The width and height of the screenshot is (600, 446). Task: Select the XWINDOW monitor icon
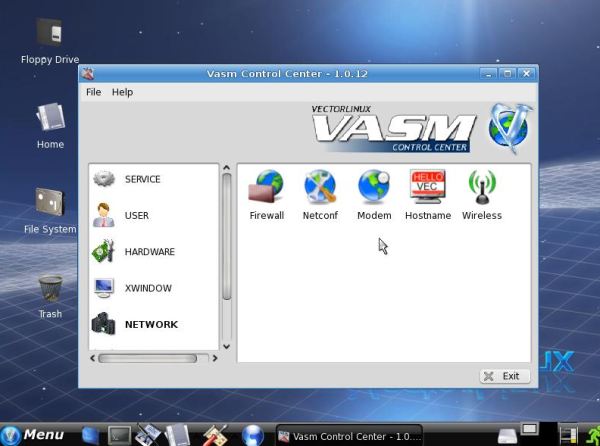(x=104, y=288)
